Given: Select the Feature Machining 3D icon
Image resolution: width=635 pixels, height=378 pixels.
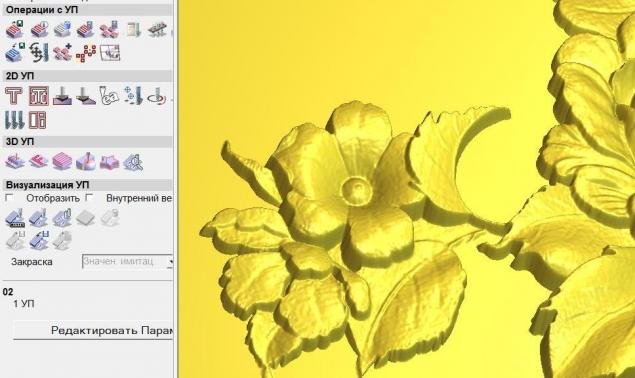Looking at the screenshot, I should click(38, 162).
